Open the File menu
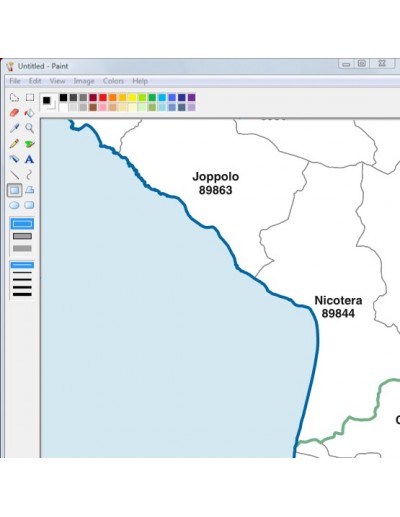Screen dimensions: 400x517 click(x=15, y=81)
